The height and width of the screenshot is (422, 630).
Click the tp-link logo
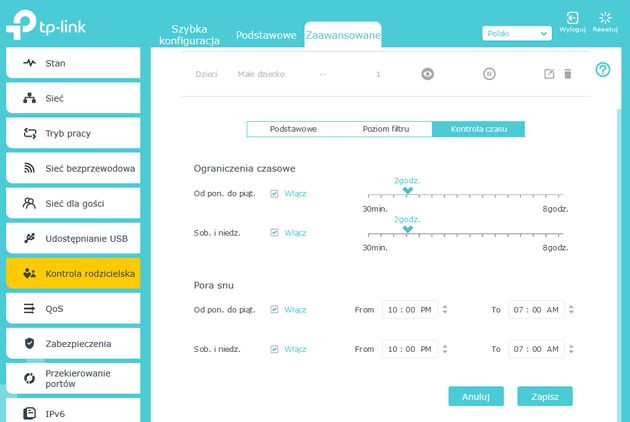click(46, 25)
